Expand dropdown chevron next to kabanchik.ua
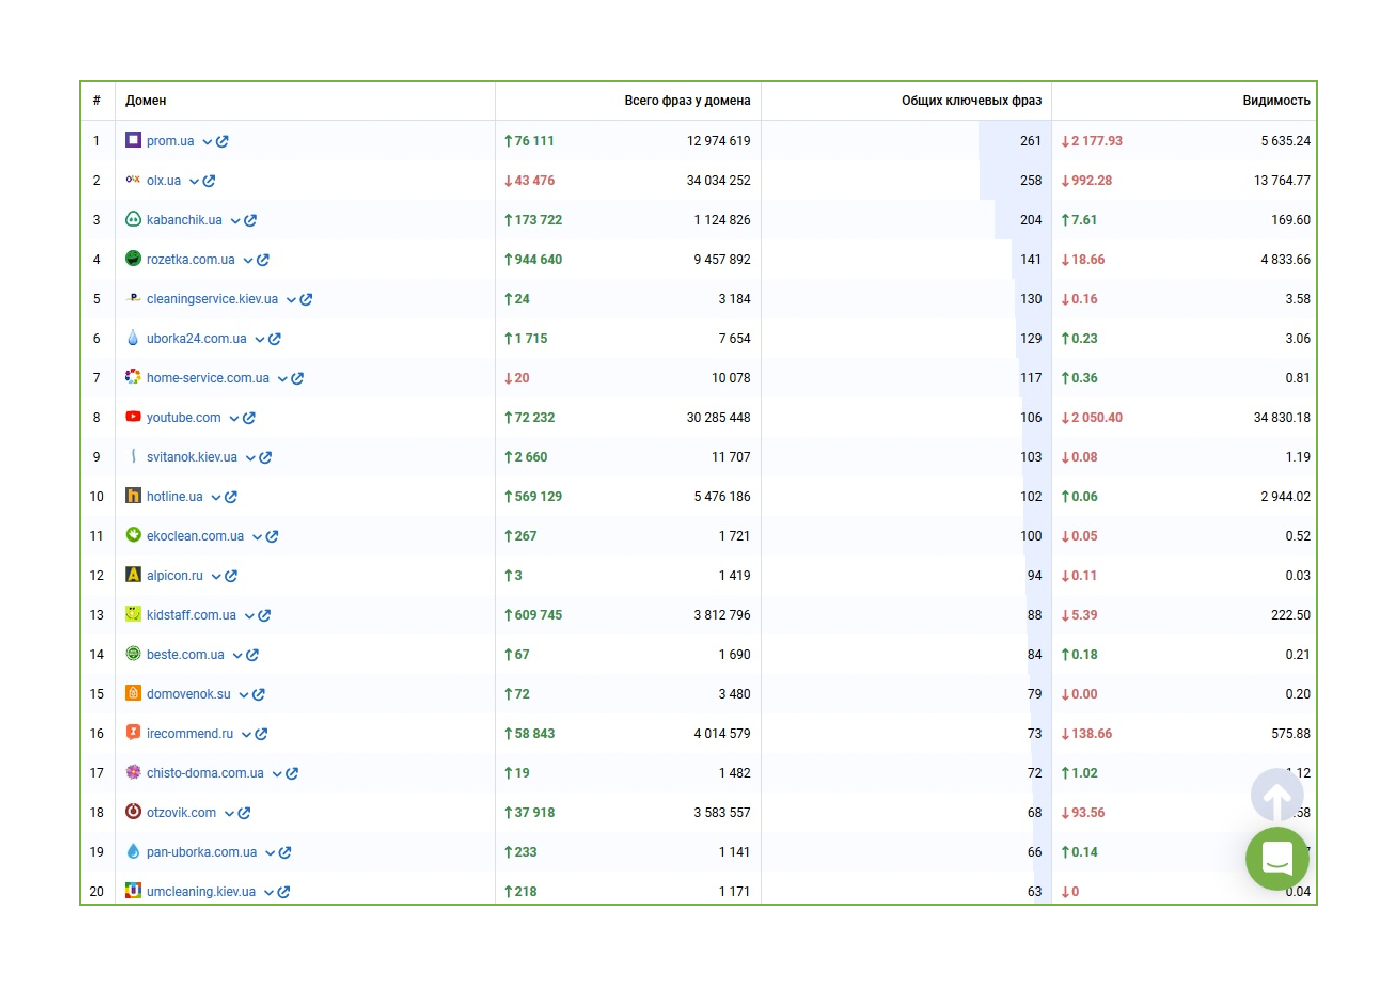Image resolution: width=1400 pixels, height=991 pixels. [235, 221]
